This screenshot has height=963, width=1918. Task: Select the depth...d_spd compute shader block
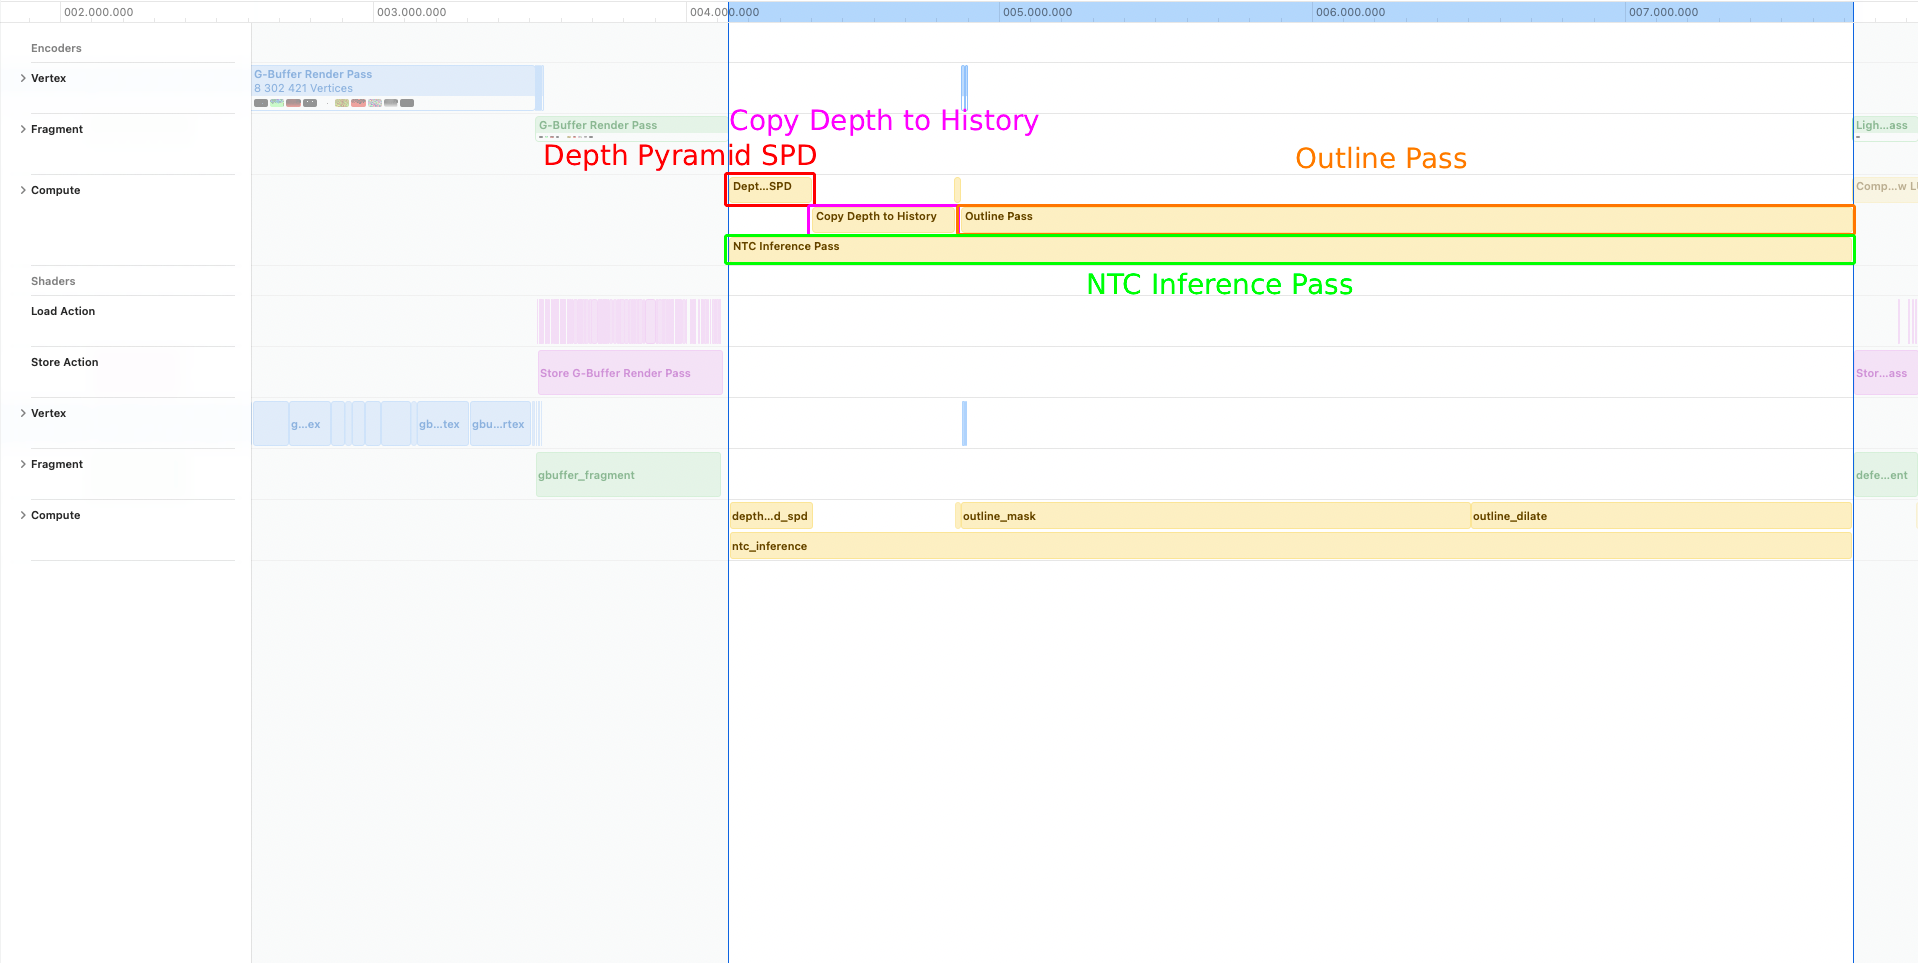771,516
